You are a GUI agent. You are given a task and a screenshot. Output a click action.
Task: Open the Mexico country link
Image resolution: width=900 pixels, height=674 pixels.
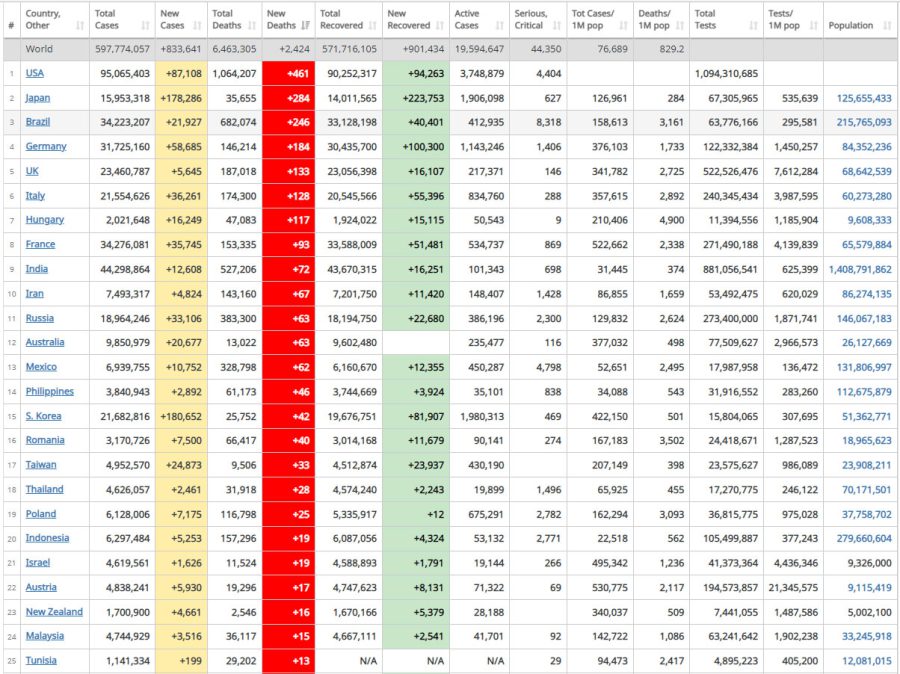pyautogui.click(x=41, y=367)
